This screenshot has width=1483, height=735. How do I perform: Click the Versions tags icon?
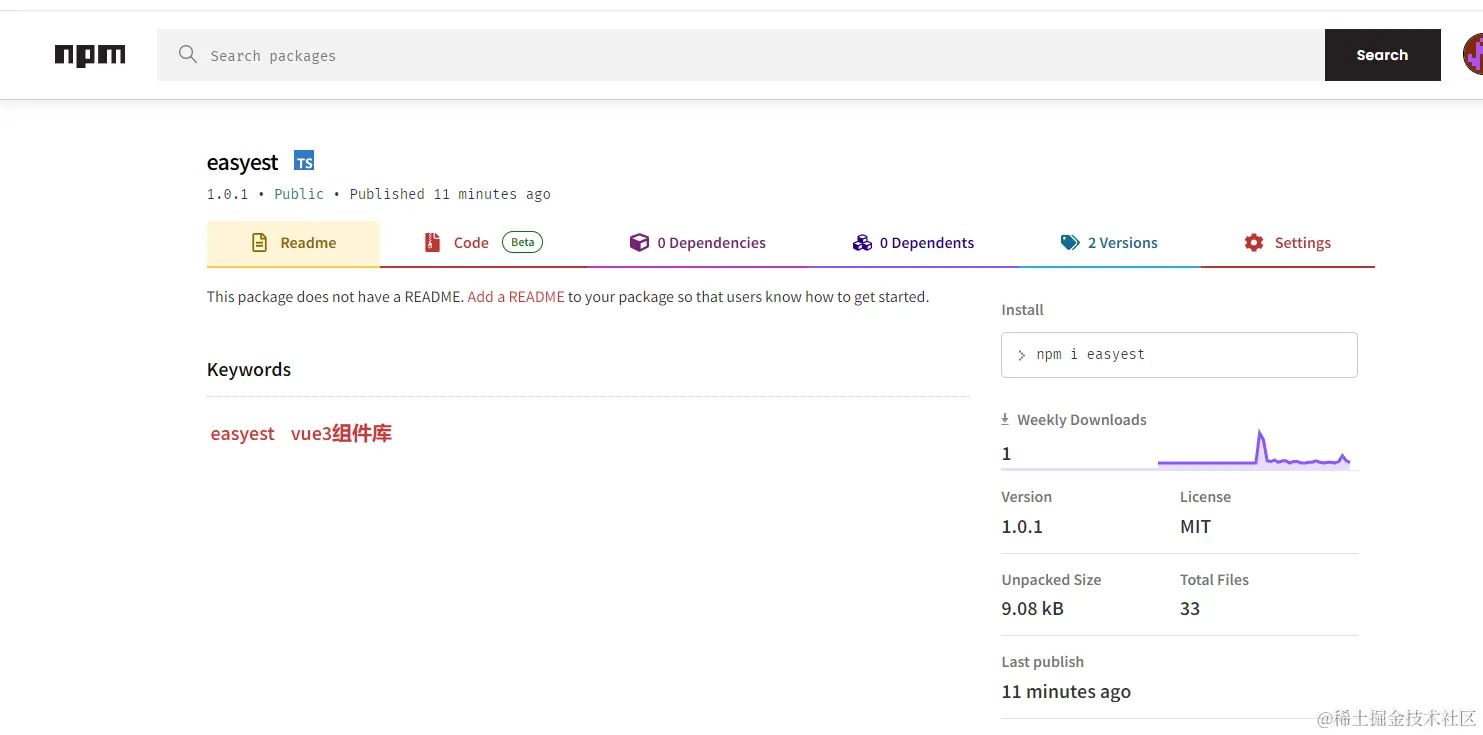[1070, 242]
